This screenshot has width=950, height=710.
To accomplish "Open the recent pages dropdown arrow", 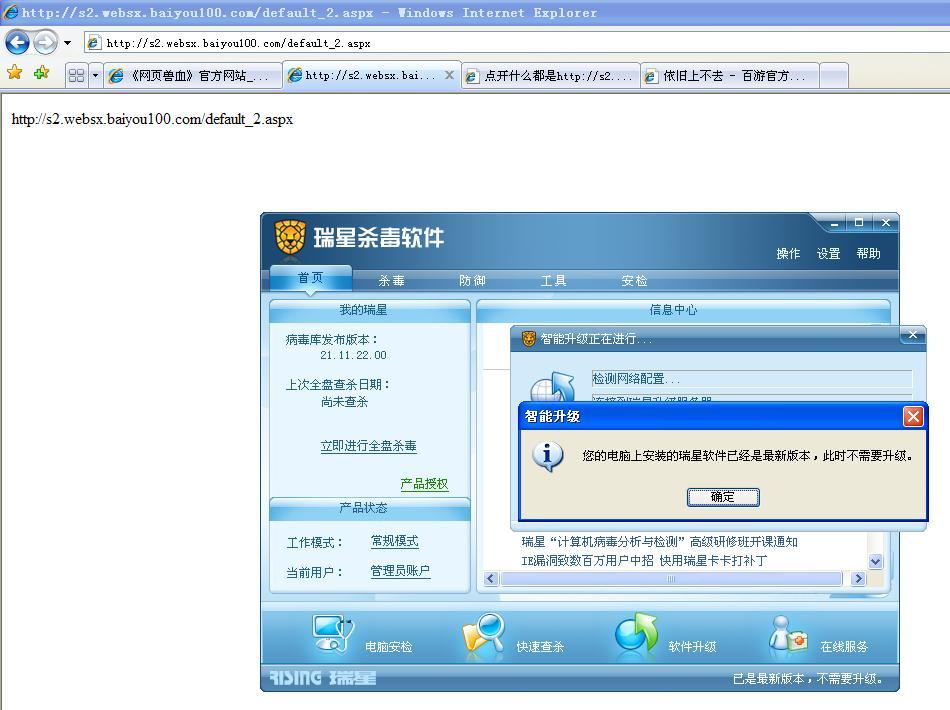I will click(67, 43).
